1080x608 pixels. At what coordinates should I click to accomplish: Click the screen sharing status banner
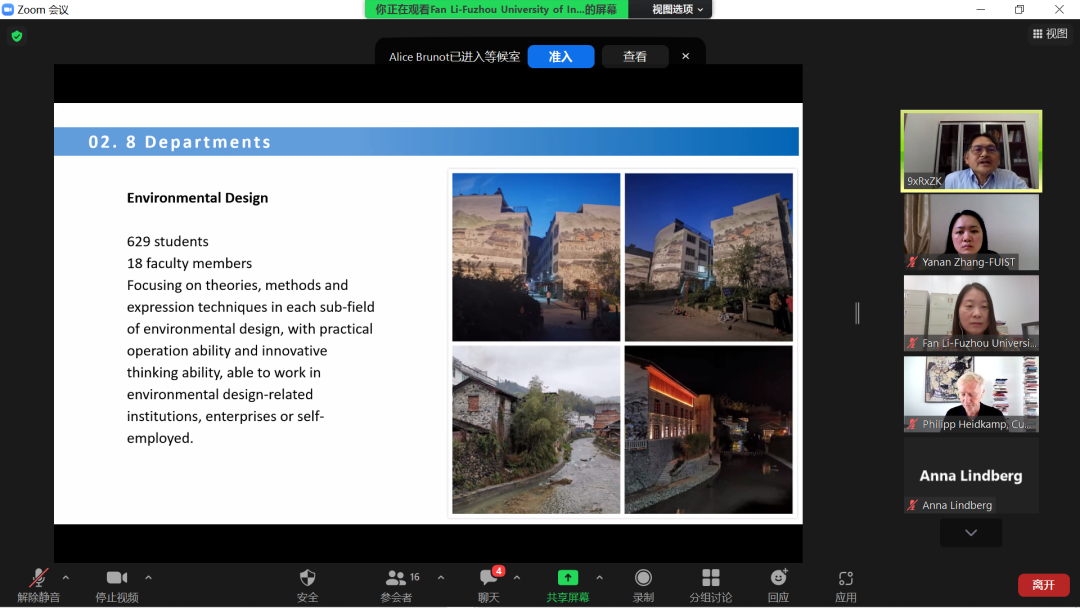[x=496, y=9]
